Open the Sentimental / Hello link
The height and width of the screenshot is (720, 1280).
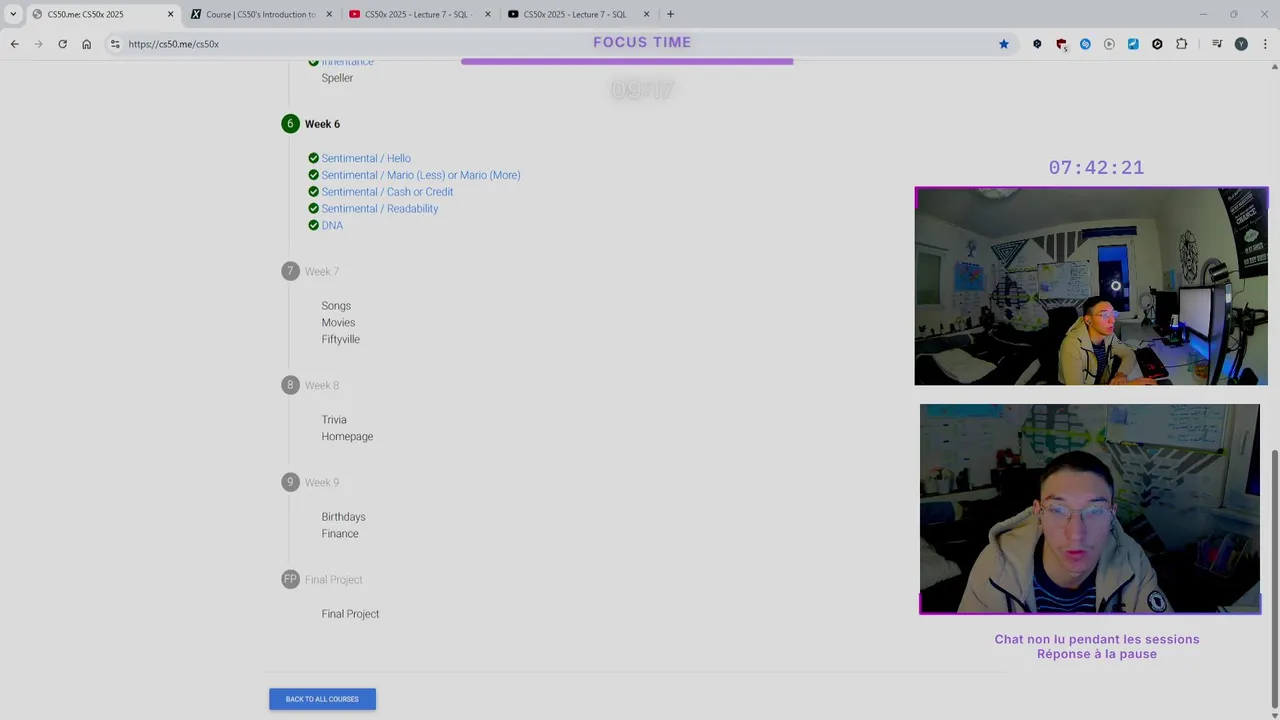[366, 158]
